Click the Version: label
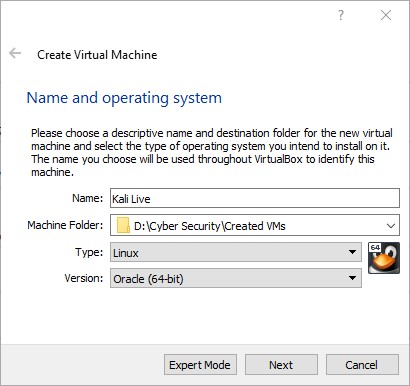410x386 pixels. tap(84, 278)
